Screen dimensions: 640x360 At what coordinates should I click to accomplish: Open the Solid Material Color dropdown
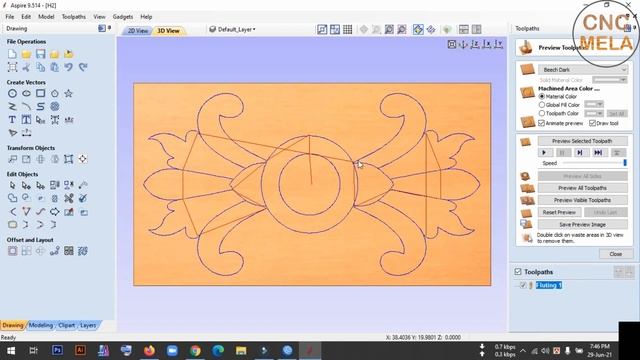click(x=610, y=80)
